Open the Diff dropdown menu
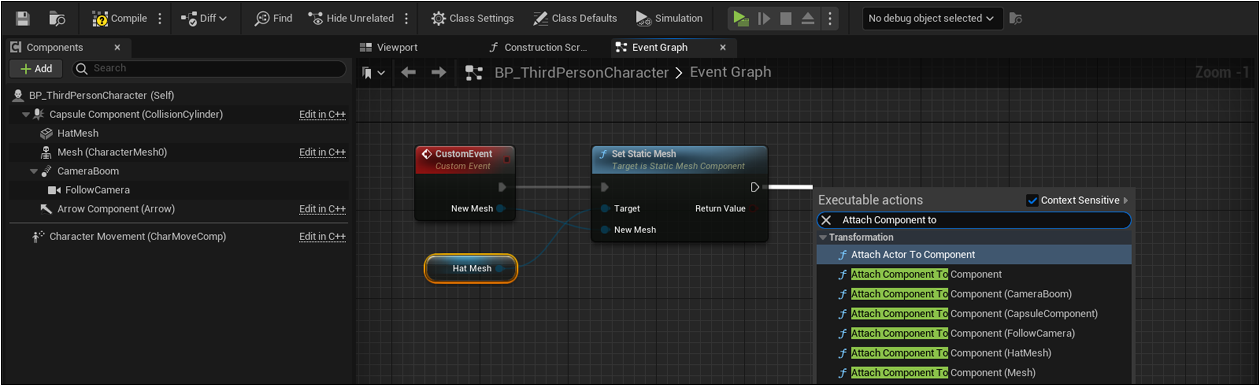The image size is (1260, 386). tap(204, 18)
